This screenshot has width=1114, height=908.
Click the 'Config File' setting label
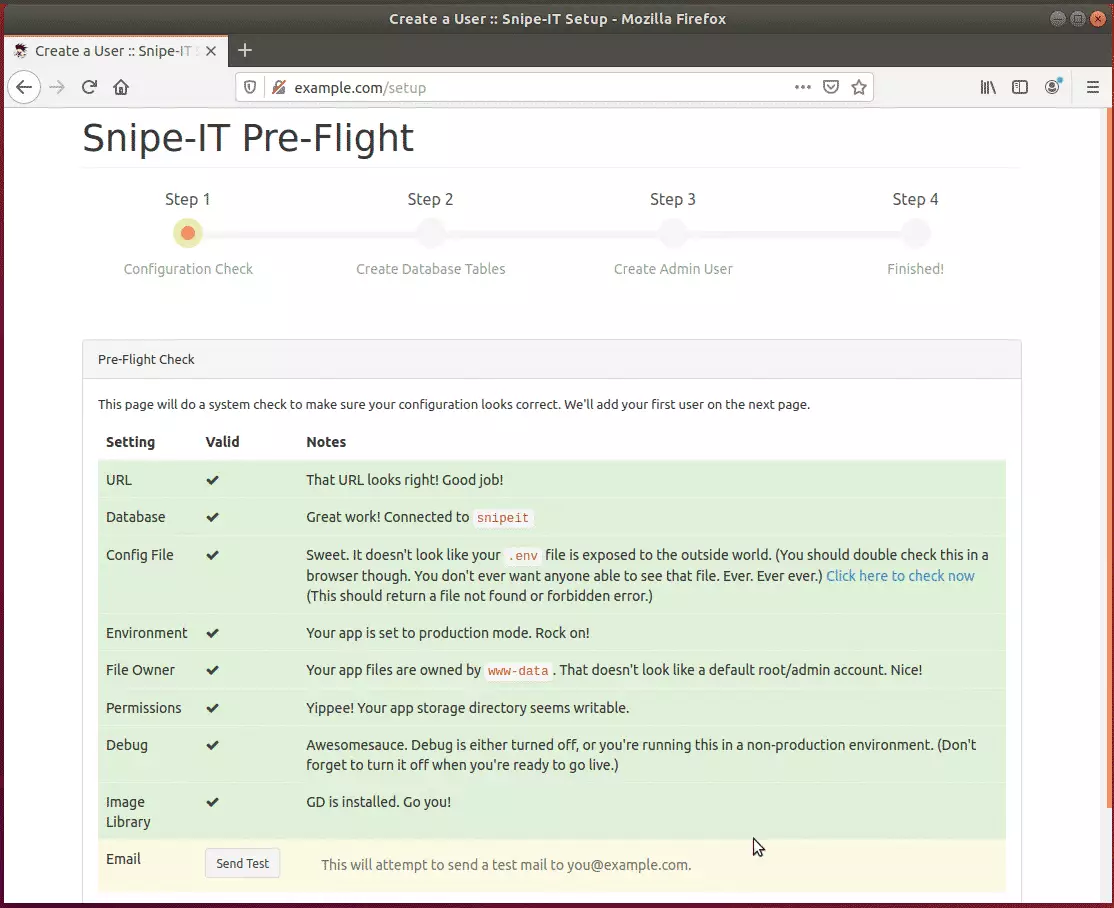click(139, 555)
